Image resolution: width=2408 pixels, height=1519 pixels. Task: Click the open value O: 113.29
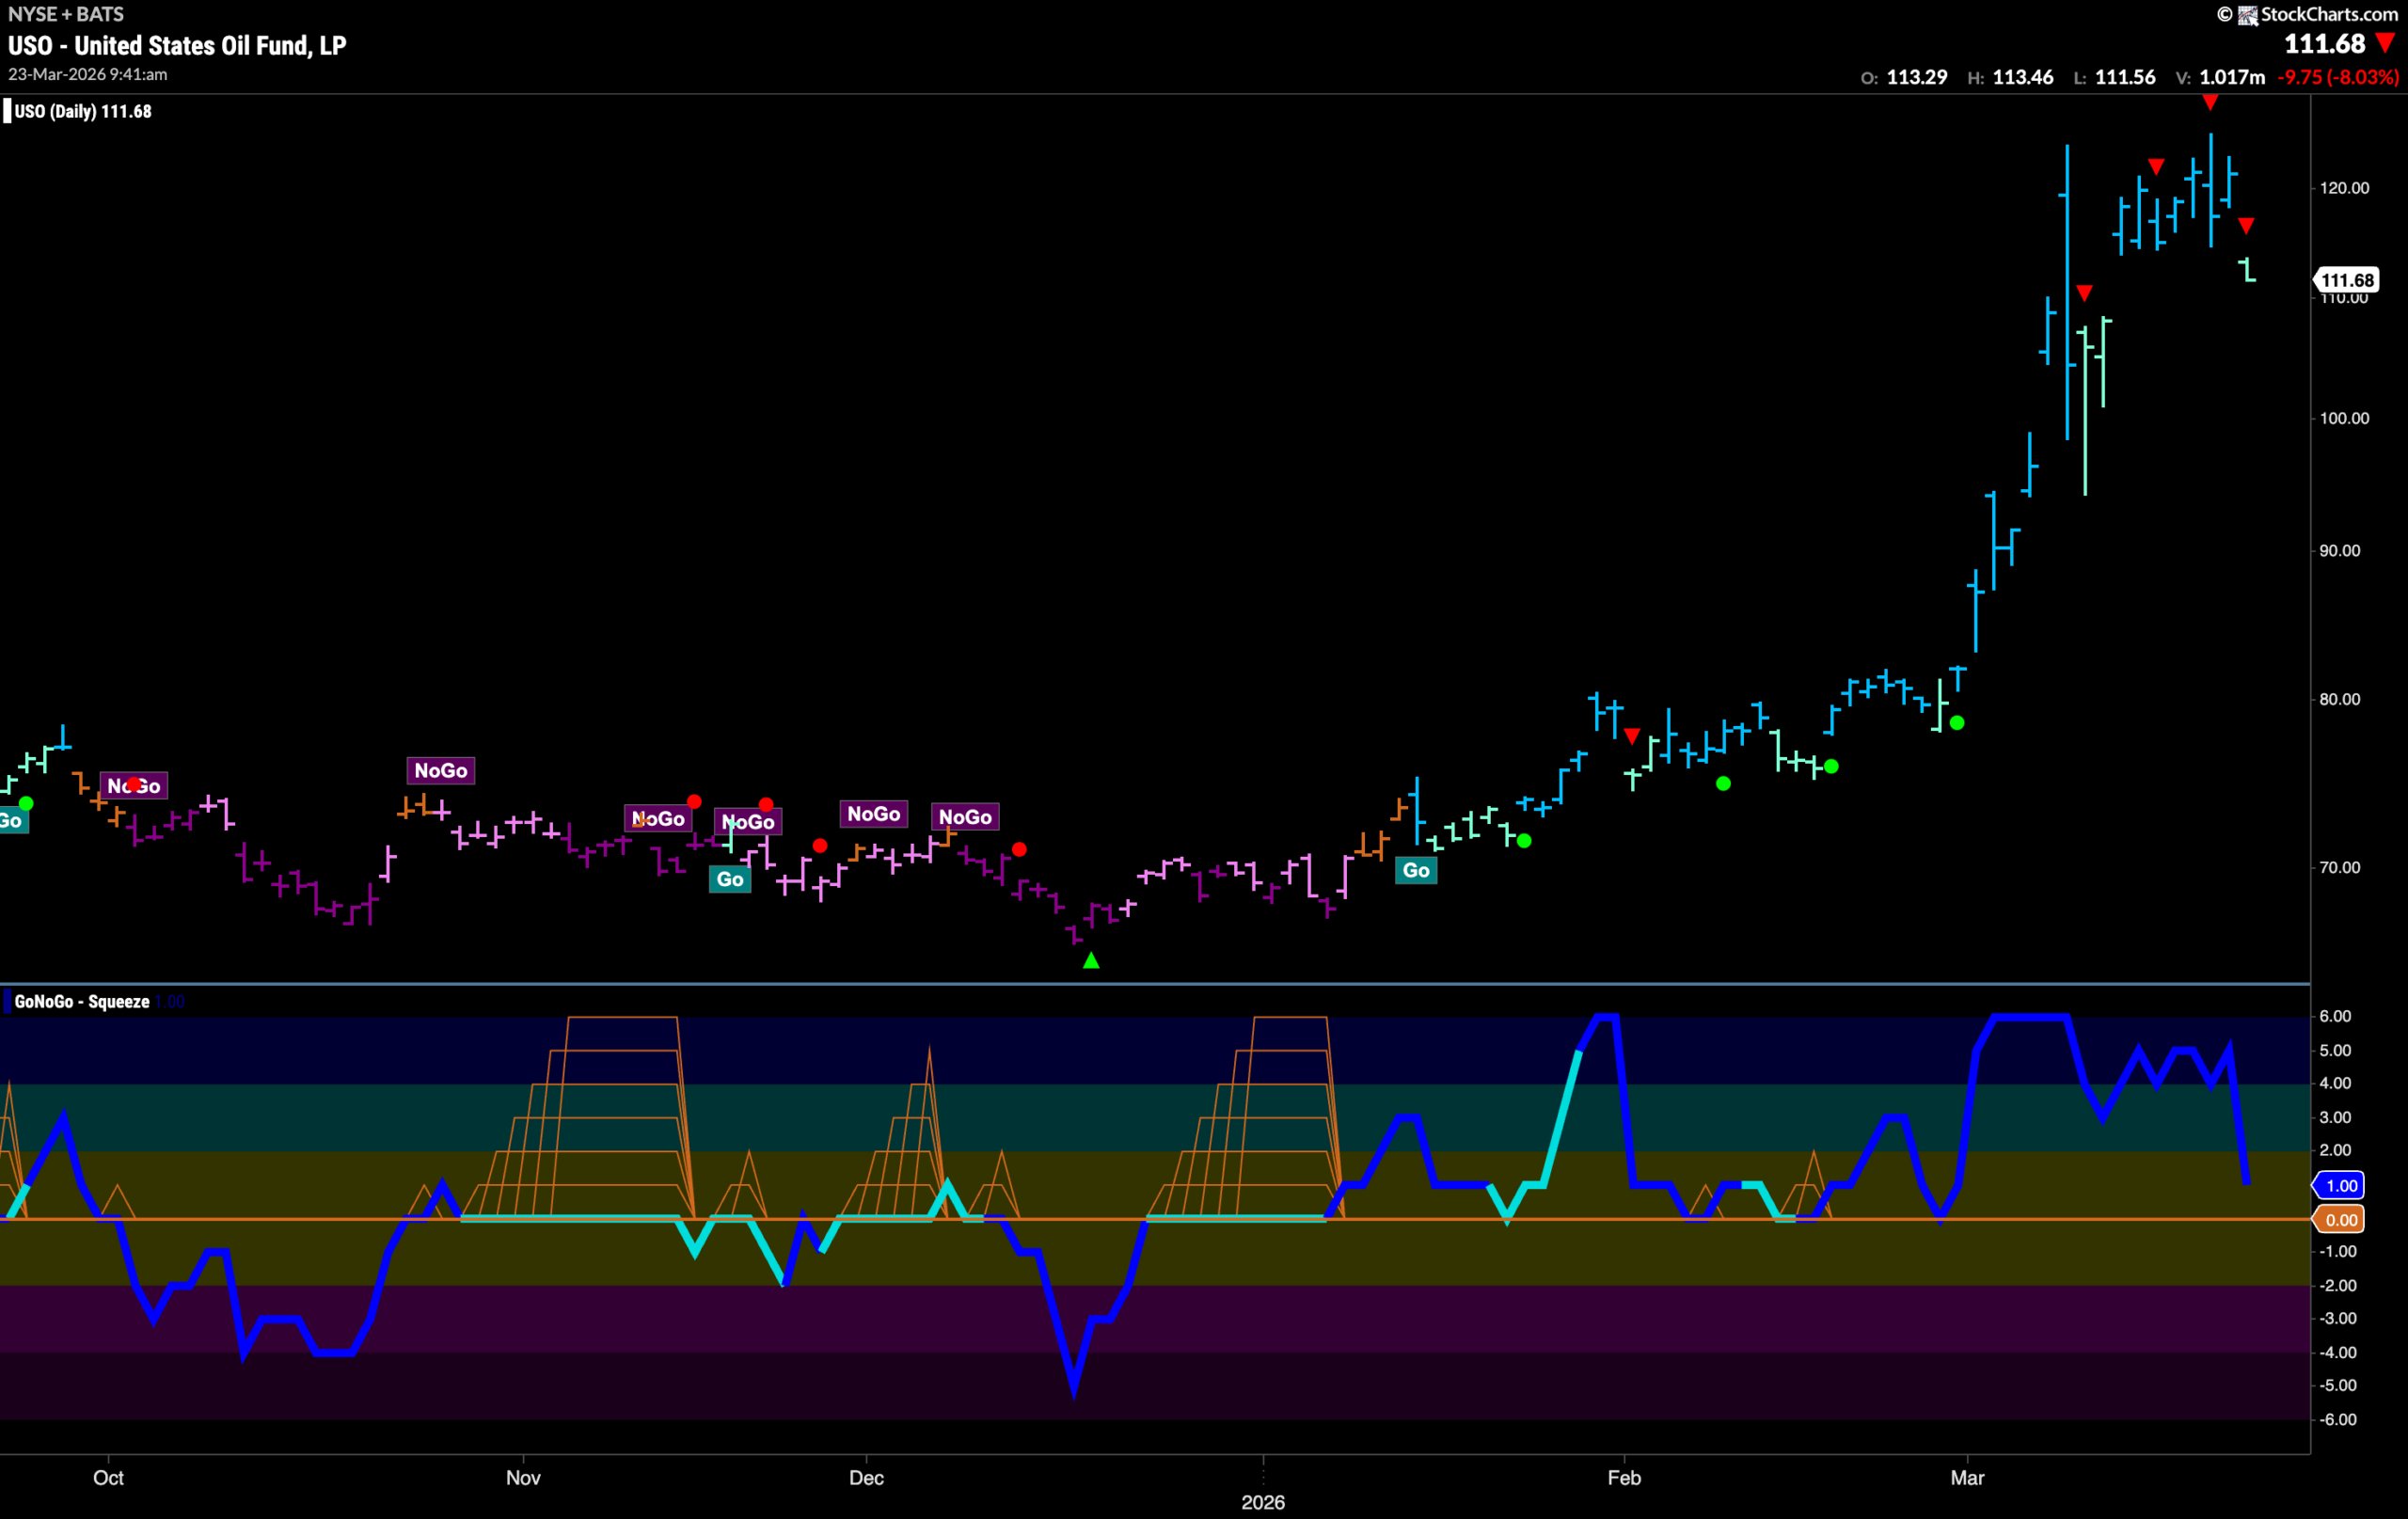tap(1904, 77)
